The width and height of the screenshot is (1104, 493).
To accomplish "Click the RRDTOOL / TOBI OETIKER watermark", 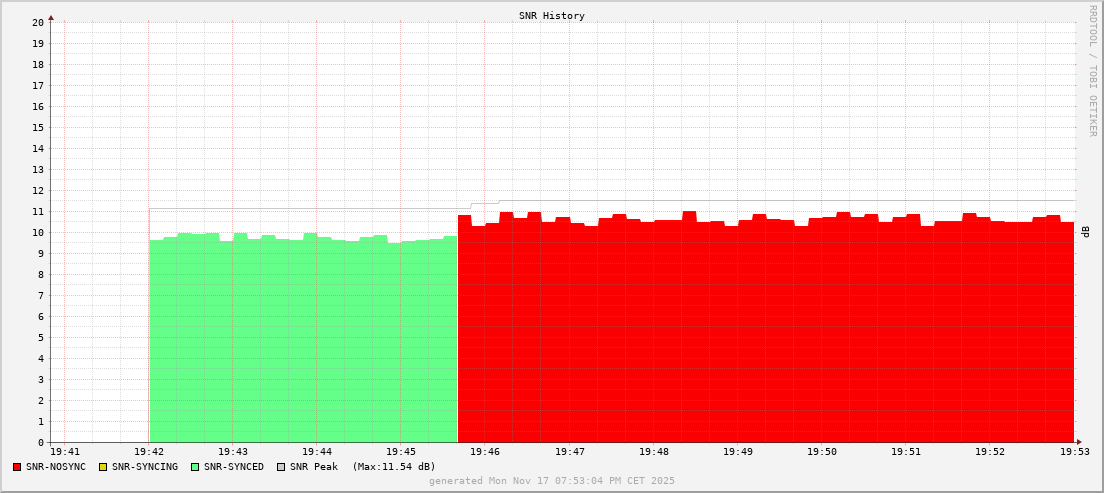I will pyautogui.click(x=1092, y=71).
